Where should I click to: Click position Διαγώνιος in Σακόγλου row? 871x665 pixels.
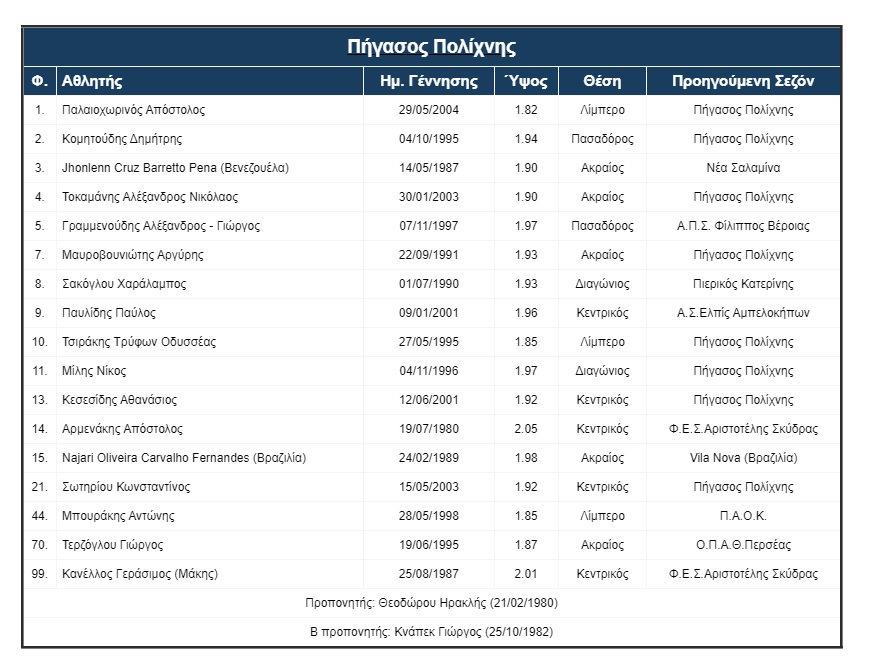(x=602, y=284)
